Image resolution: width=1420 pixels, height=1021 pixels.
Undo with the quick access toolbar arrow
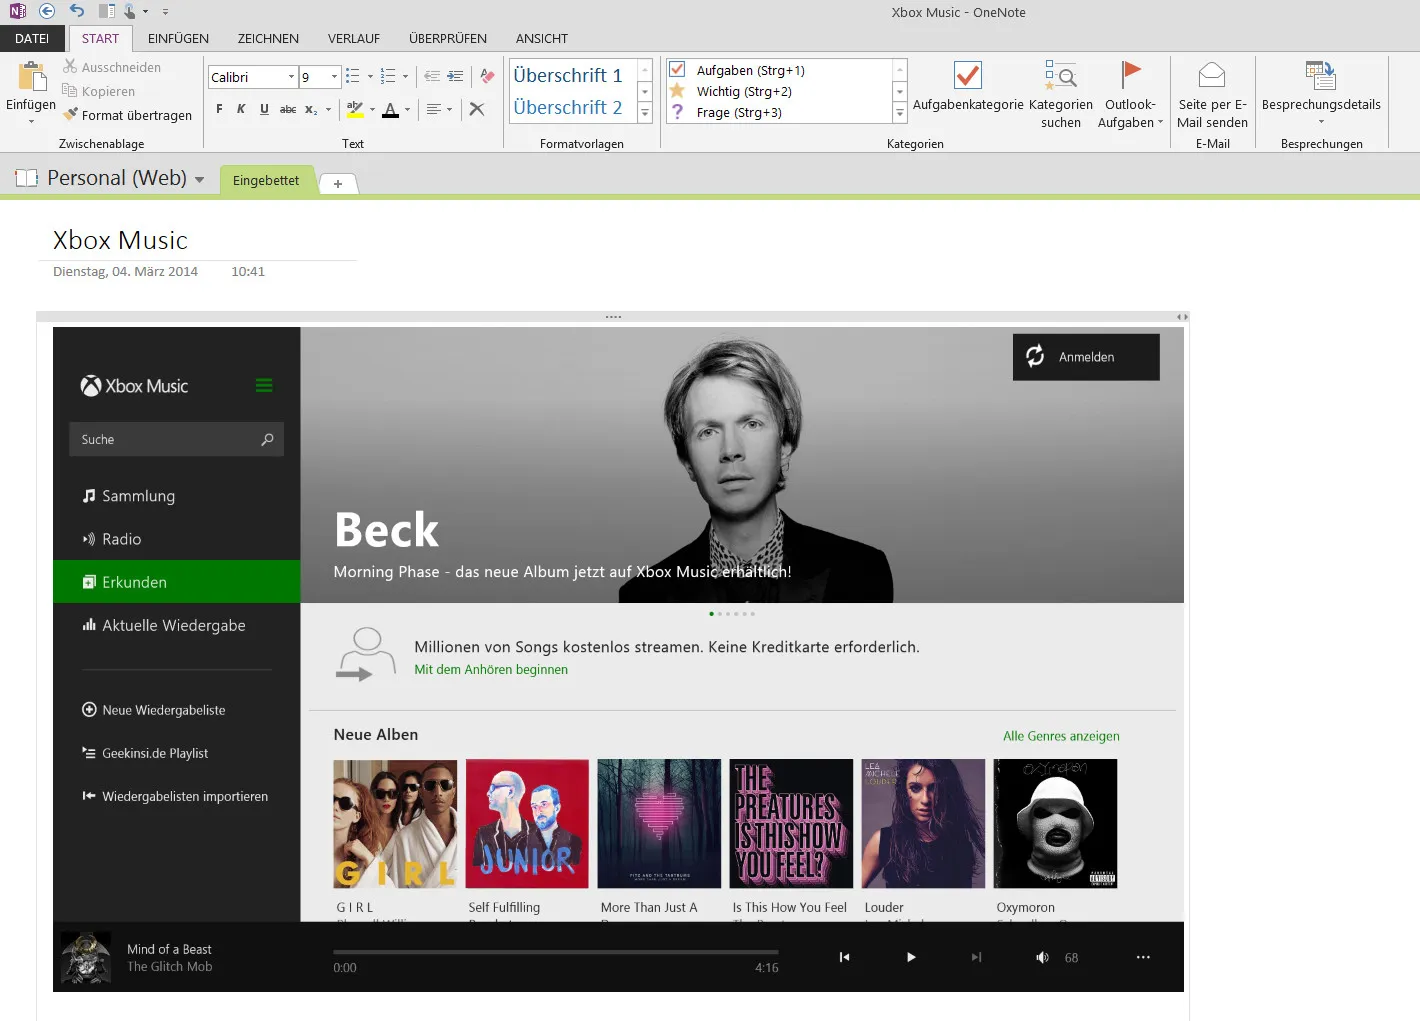[77, 12]
